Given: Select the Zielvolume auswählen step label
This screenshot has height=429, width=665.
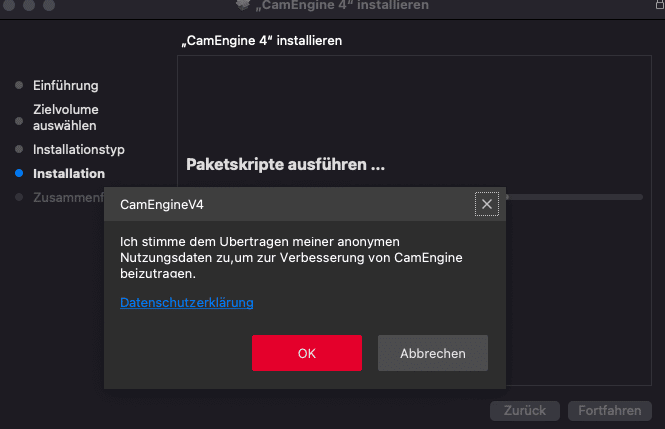Looking at the screenshot, I should [66, 118].
